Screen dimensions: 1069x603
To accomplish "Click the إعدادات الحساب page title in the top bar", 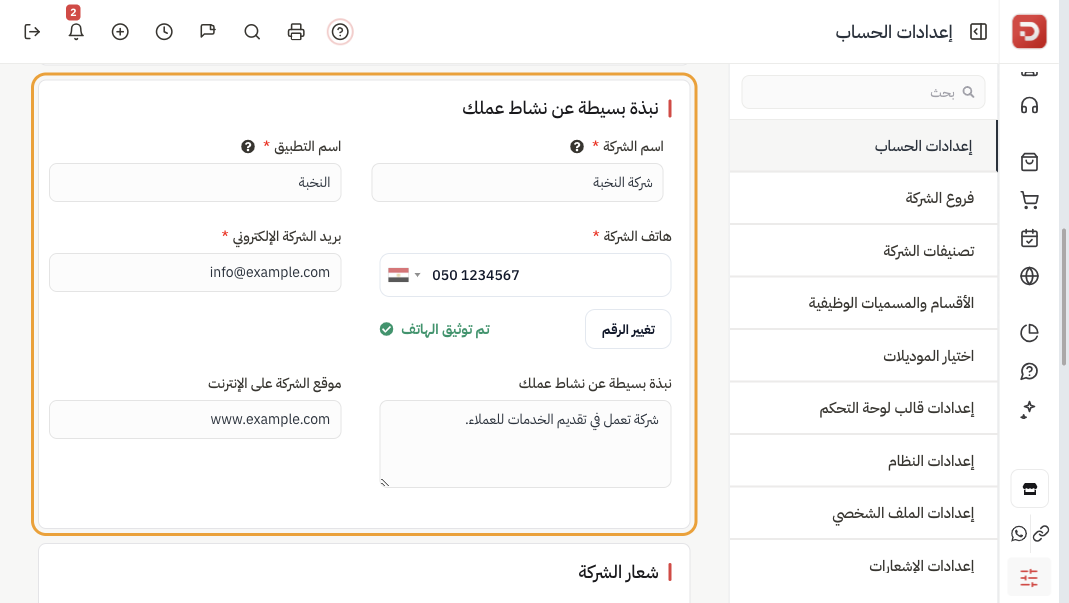I will 894,32.
